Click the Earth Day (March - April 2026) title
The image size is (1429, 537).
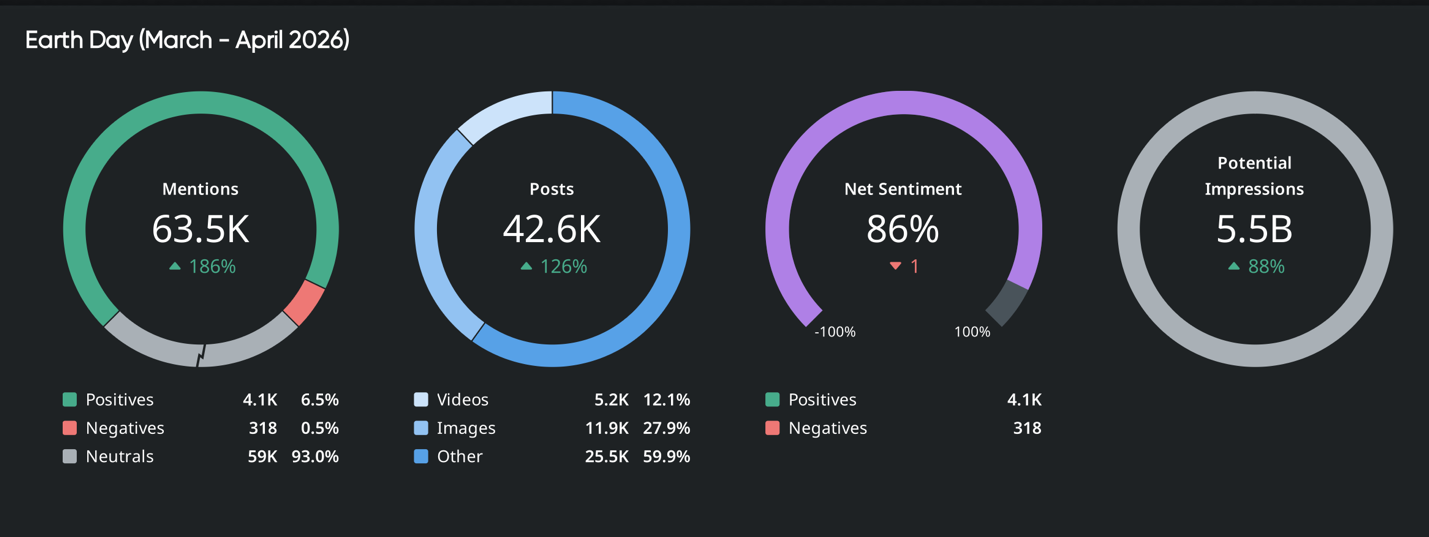[187, 40]
